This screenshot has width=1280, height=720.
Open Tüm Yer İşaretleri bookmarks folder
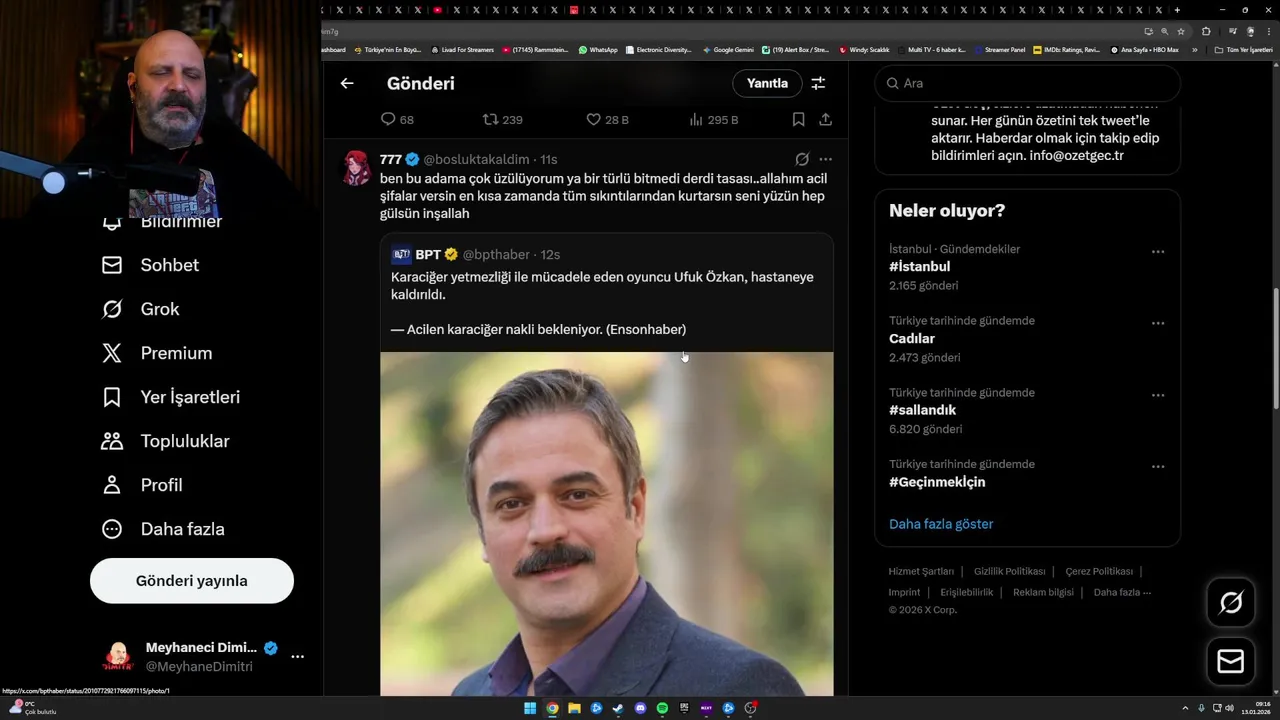(1243, 49)
